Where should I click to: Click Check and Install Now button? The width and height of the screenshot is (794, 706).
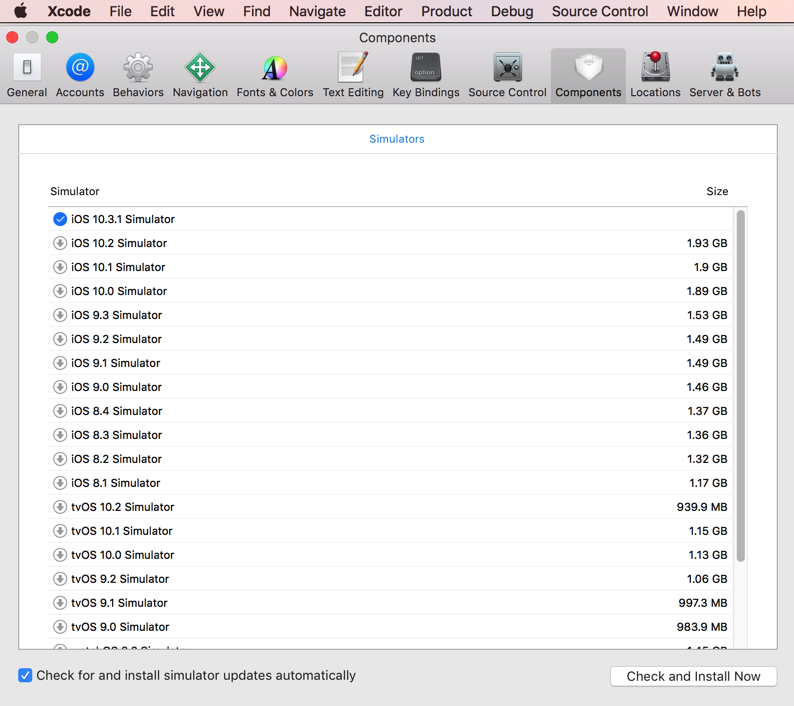point(693,676)
